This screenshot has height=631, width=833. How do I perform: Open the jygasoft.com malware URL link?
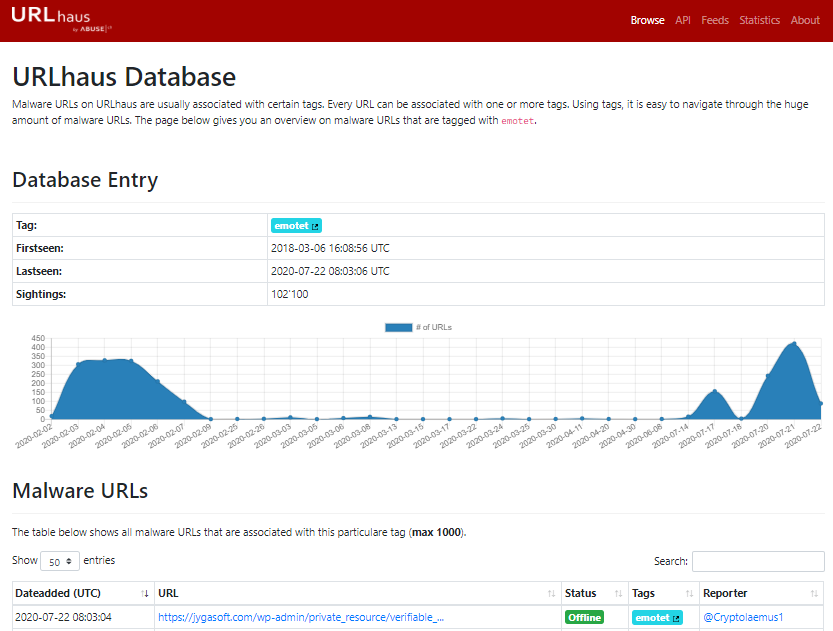301,617
